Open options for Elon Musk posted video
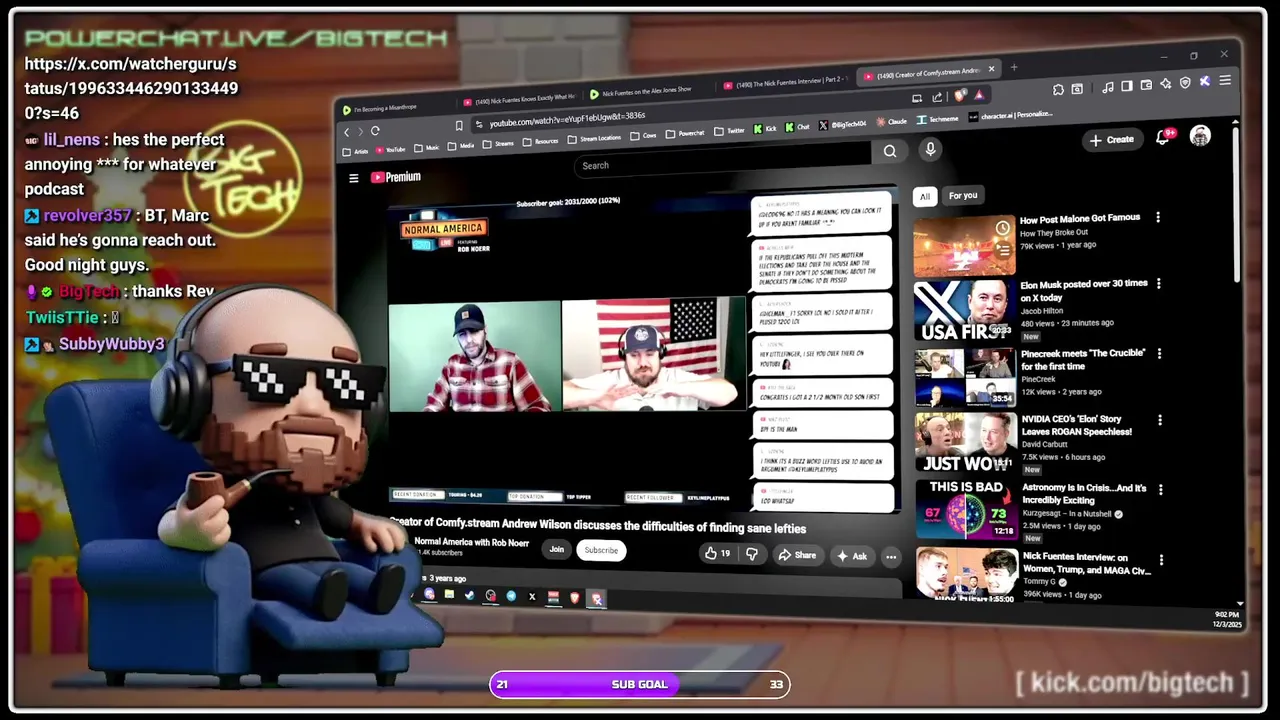Image resolution: width=1280 pixels, height=720 pixels. (1159, 284)
